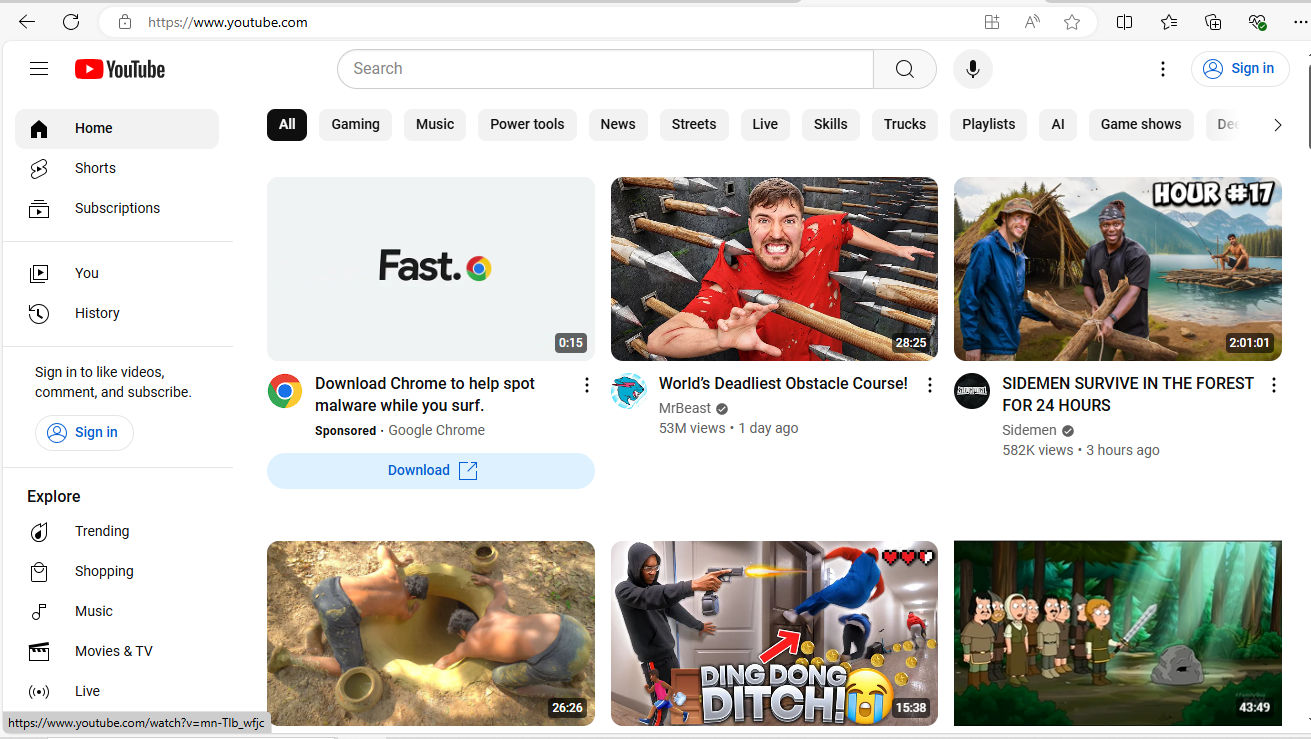1311x739 pixels.
Task: Open the YouTube settings three-dot menu
Action: coord(1163,68)
